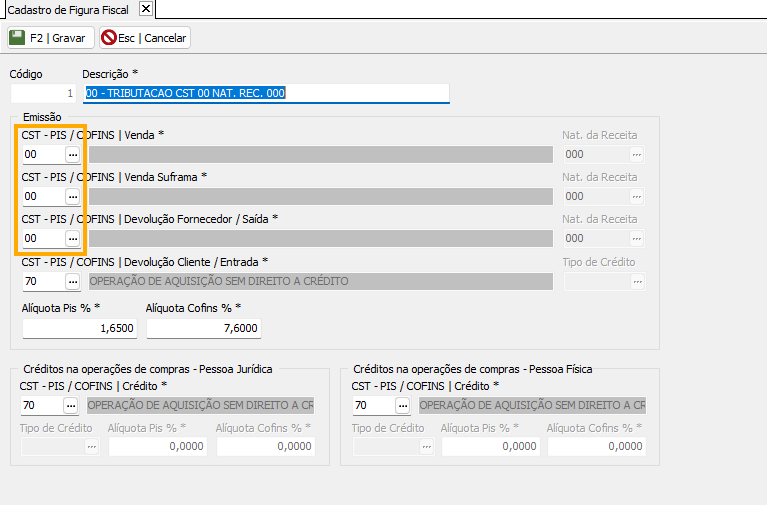Image resolution: width=767 pixels, height=505 pixels.
Task: Open lookup for Pessoa Física CST Crédito
Action: point(403,405)
